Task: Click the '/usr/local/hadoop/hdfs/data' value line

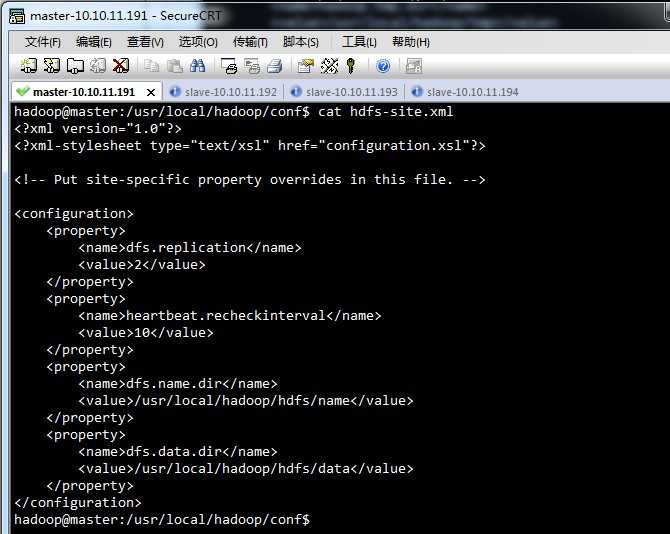Action: 246,469
